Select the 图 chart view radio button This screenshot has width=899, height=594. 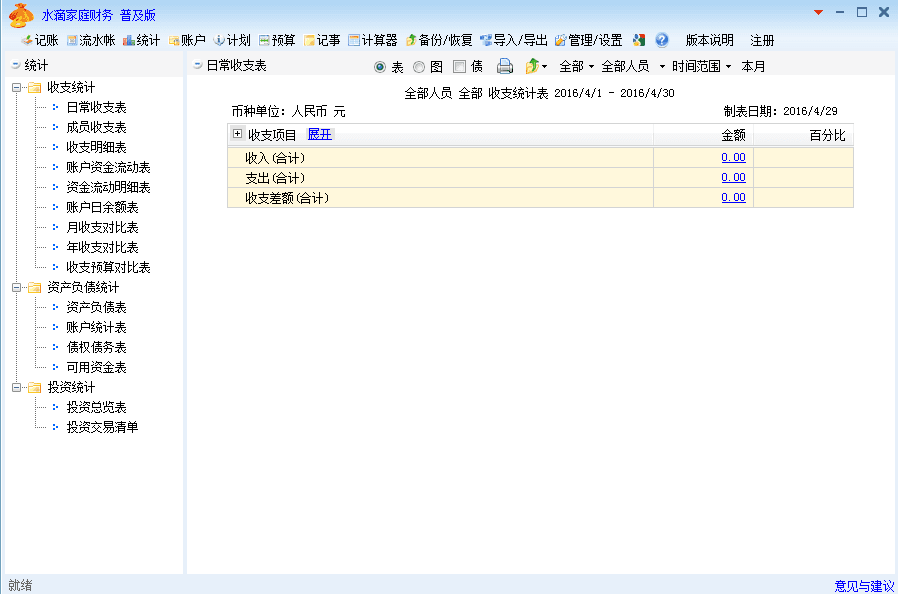(419, 67)
